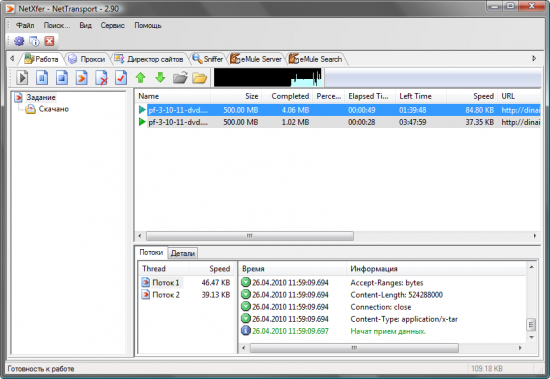The width and height of the screenshot is (550, 379).
Task: Click the Информация column header
Action: pyautogui.click(x=436, y=269)
